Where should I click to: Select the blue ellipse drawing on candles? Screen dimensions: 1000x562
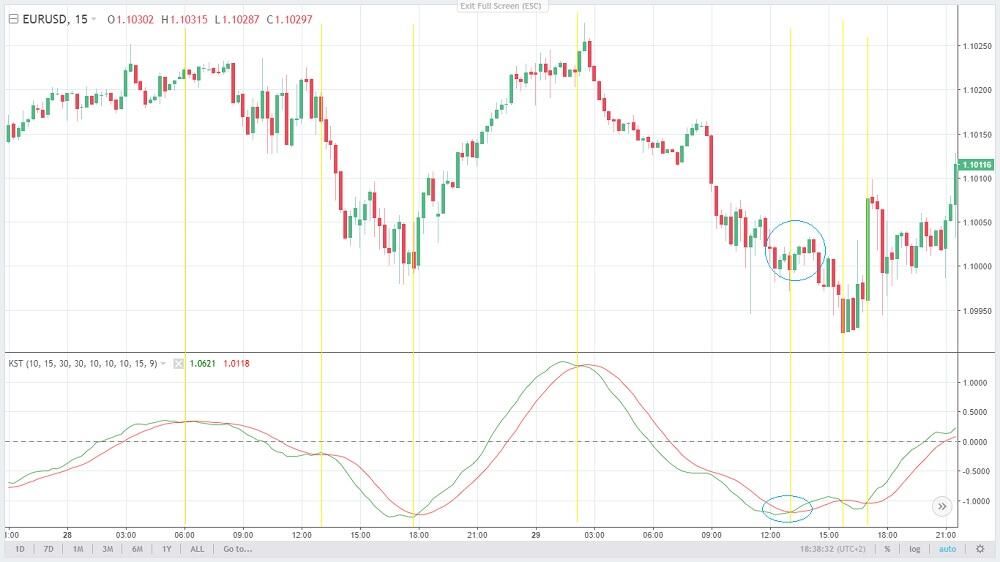coord(796,250)
